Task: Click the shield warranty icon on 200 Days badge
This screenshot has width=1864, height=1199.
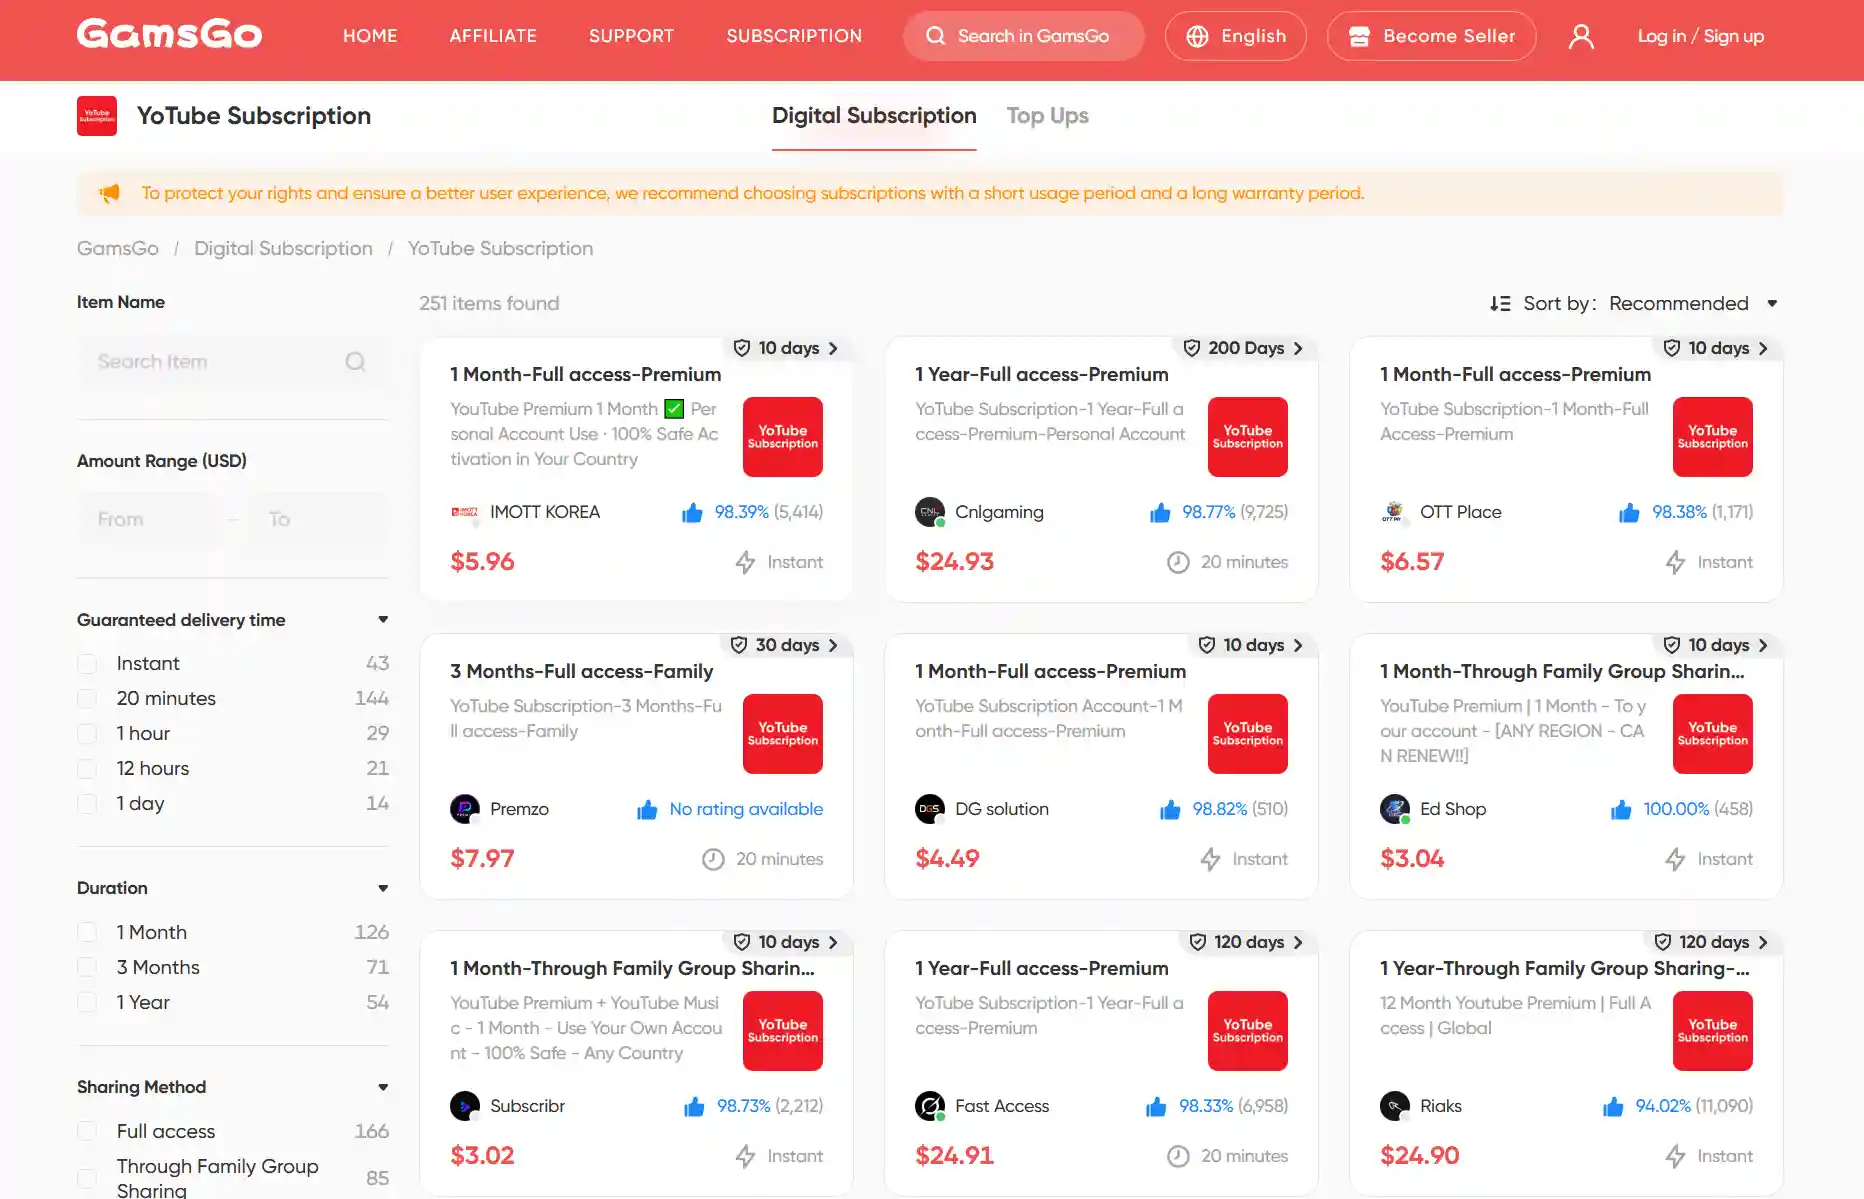Action: click(x=1192, y=348)
